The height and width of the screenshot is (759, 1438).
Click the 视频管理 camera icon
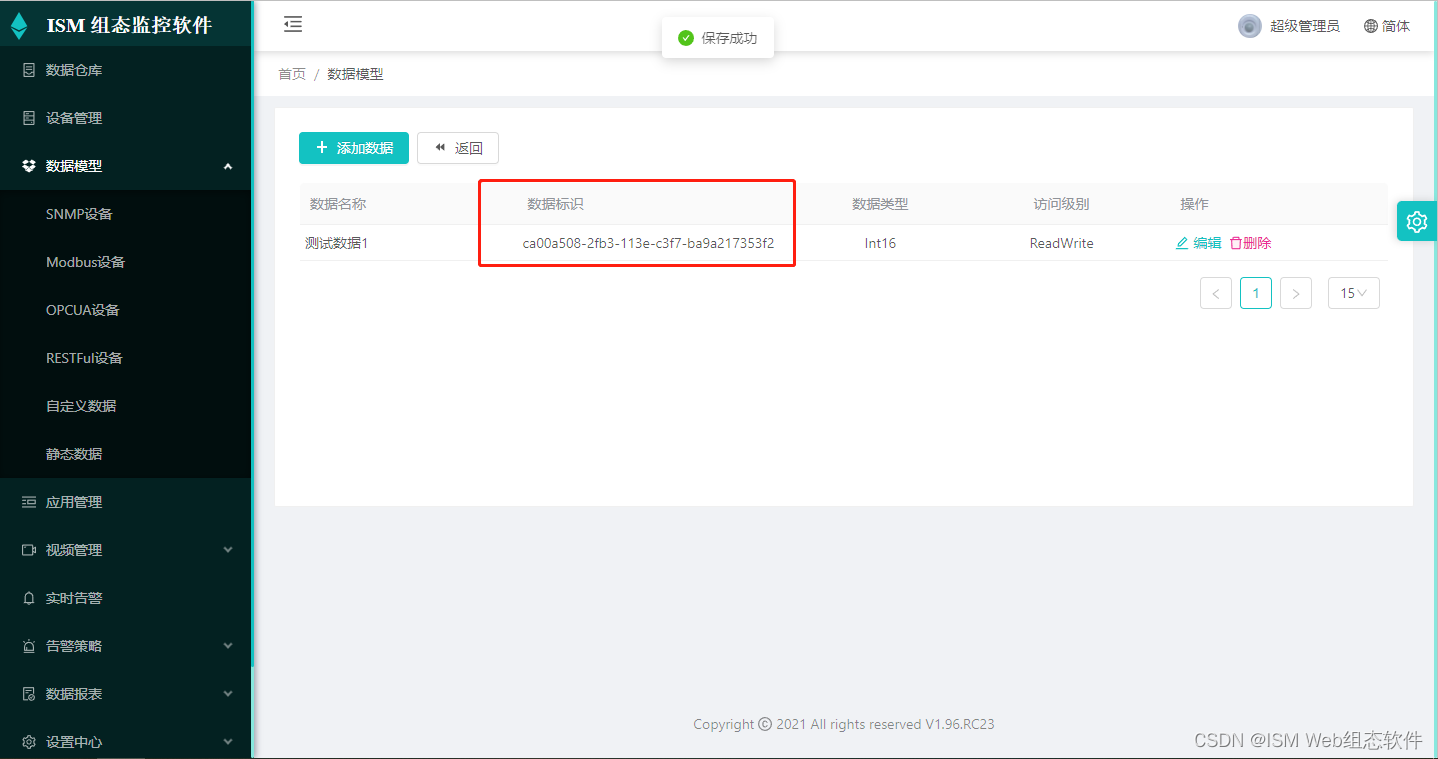point(29,550)
